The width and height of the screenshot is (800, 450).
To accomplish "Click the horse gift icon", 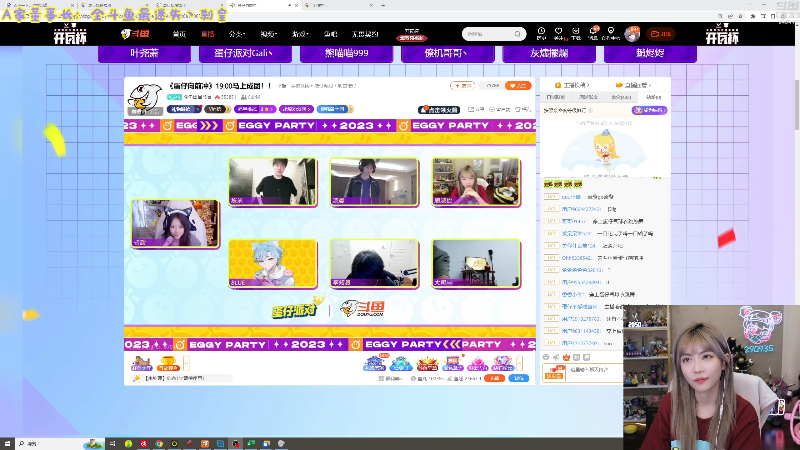I will pos(142,363).
